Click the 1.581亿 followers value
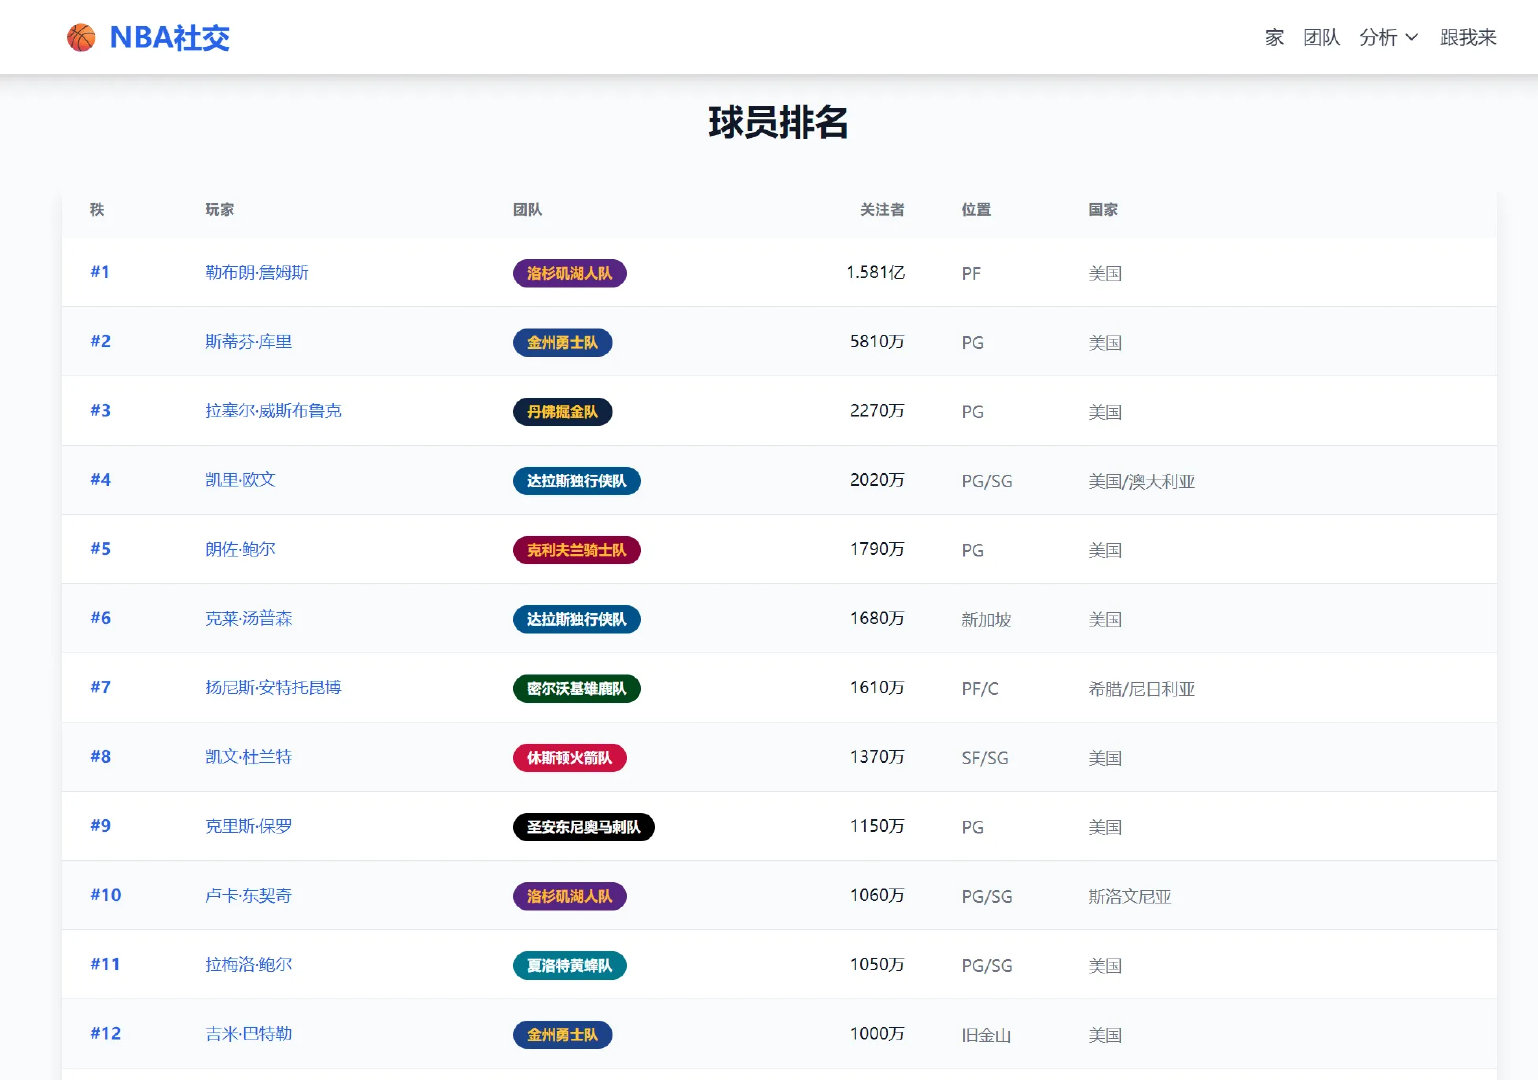Image resolution: width=1538 pixels, height=1080 pixels. [875, 272]
